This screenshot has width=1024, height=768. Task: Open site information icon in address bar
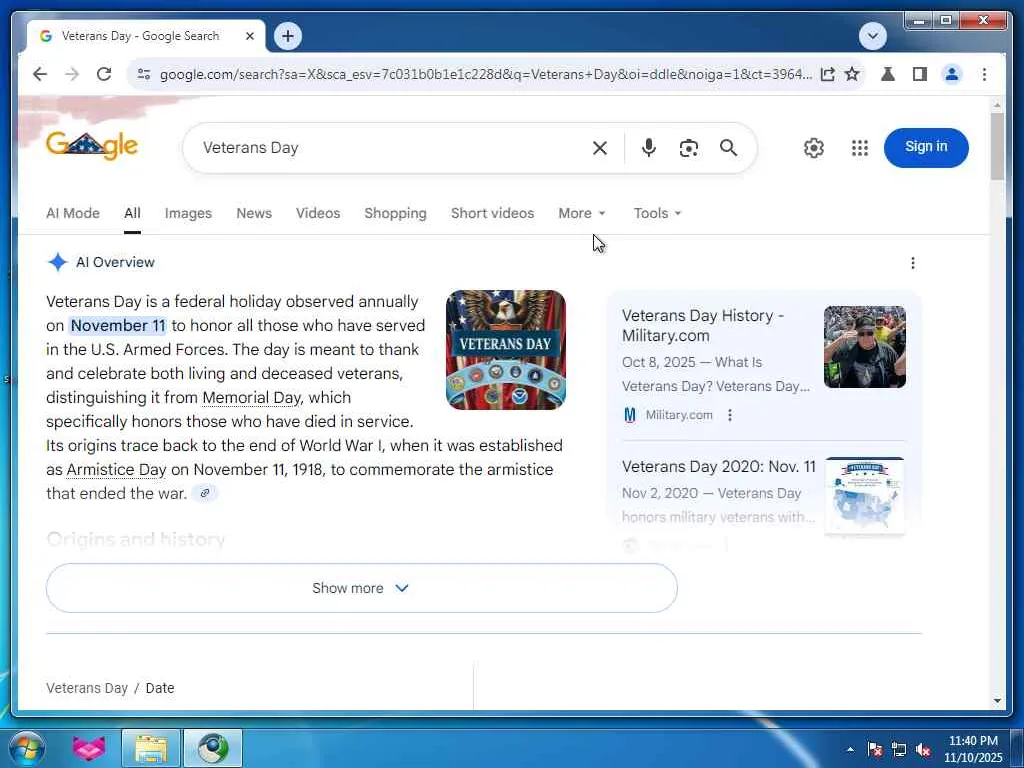(x=144, y=74)
